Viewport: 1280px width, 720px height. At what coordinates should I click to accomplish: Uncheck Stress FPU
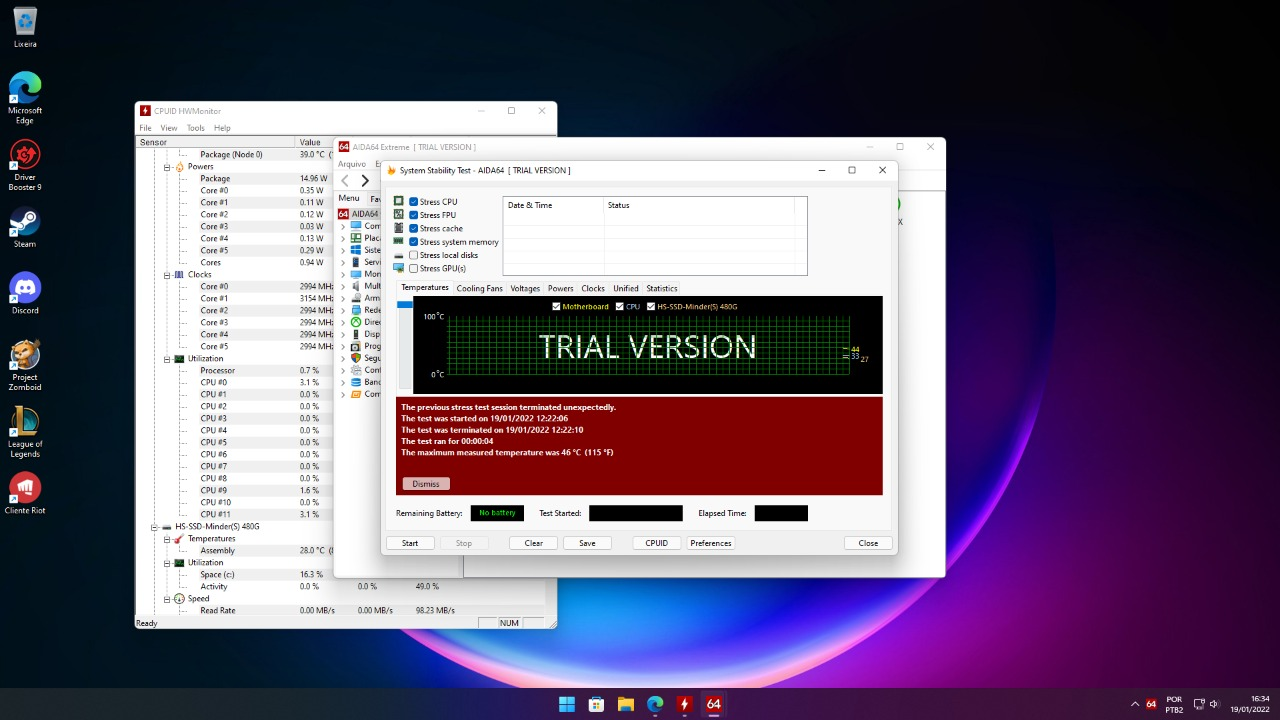pos(414,215)
